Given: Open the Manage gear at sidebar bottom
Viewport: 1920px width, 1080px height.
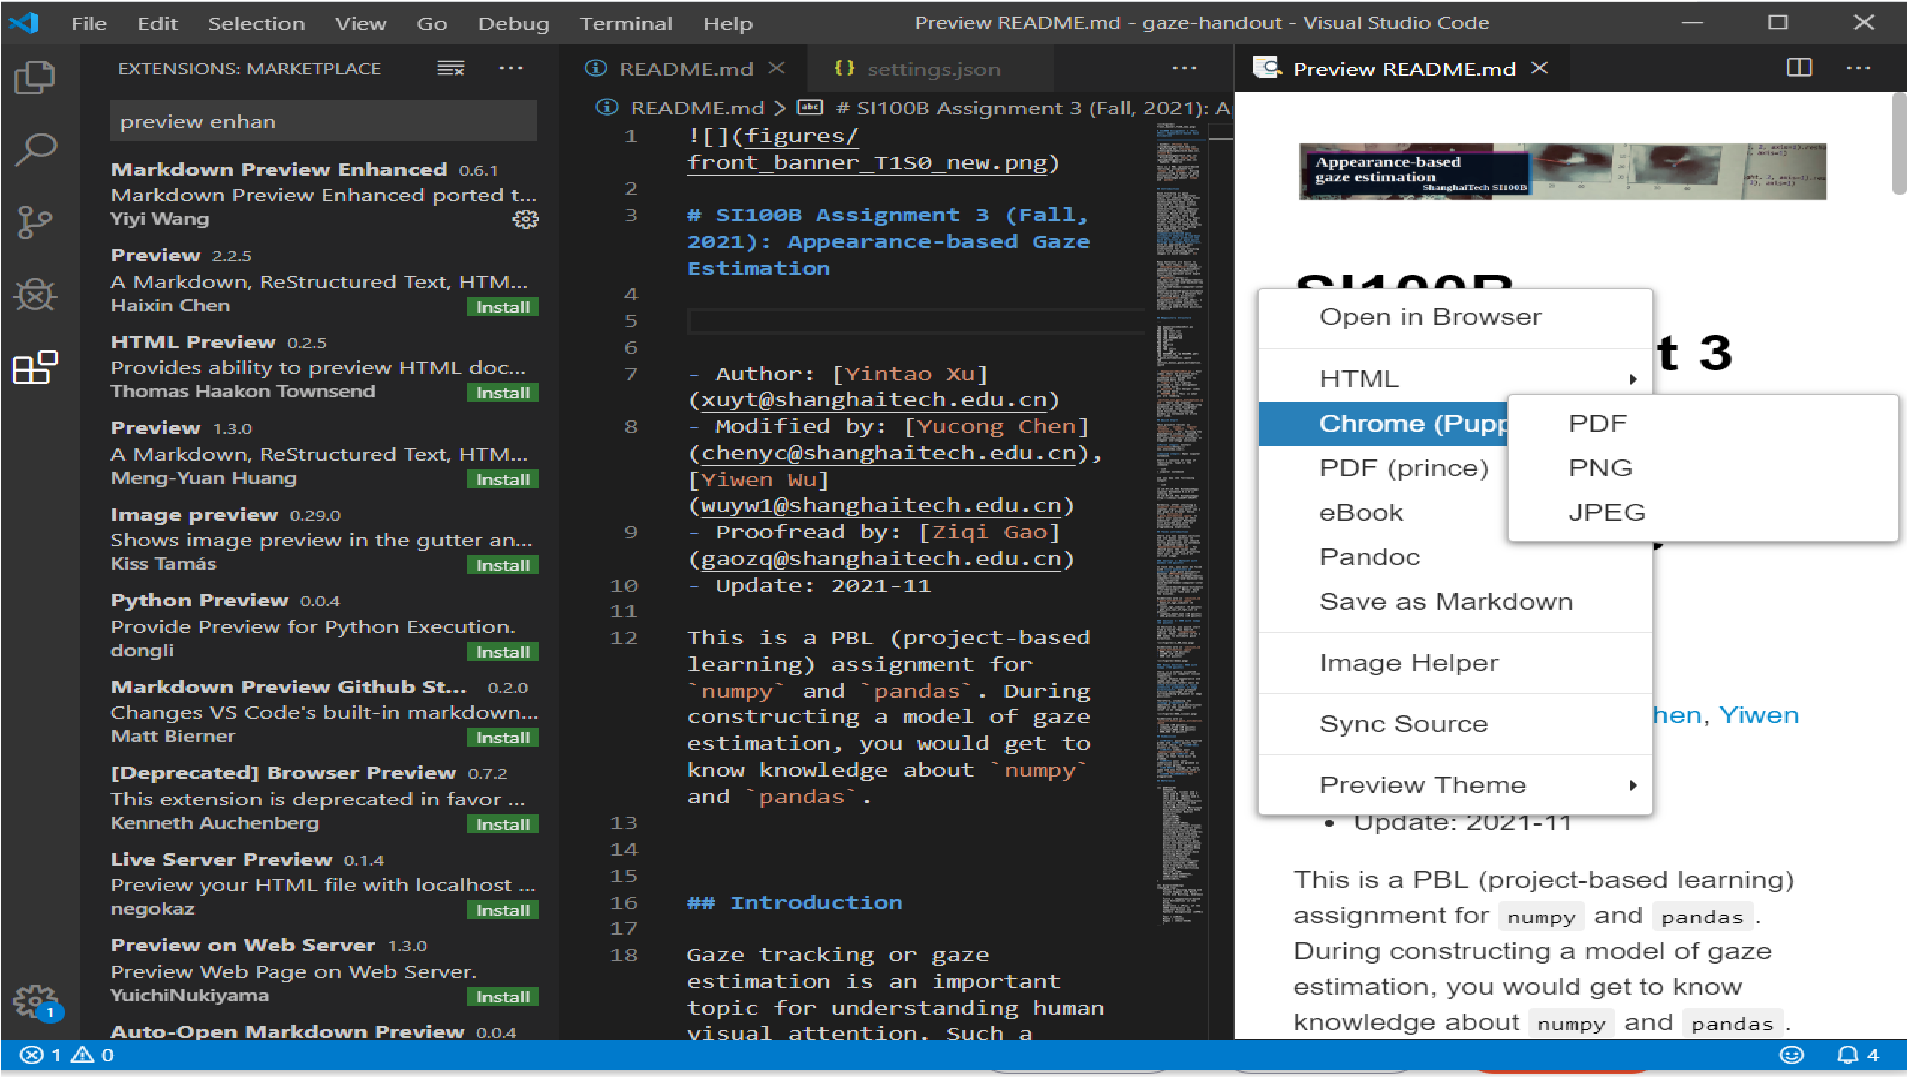Looking at the screenshot, I should pyautogui.click(x=33, y=999).
